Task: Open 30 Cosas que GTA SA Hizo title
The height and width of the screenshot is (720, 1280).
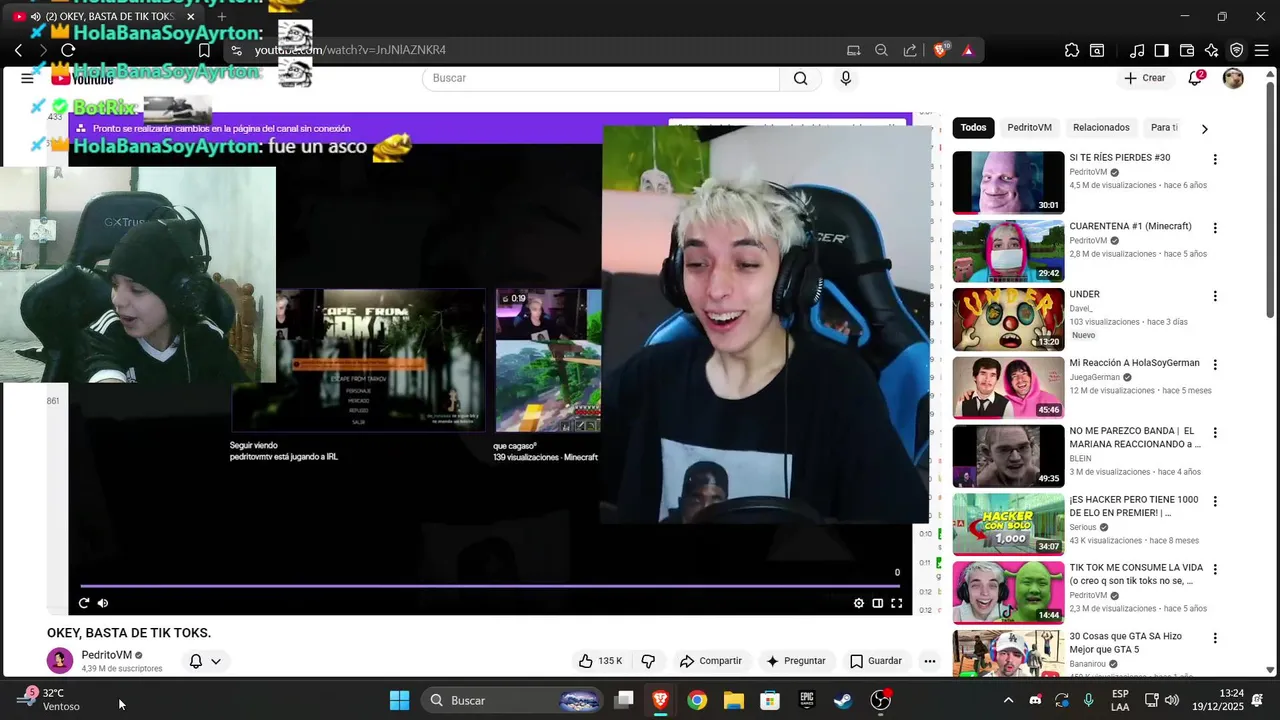Action: [1127, 642]
